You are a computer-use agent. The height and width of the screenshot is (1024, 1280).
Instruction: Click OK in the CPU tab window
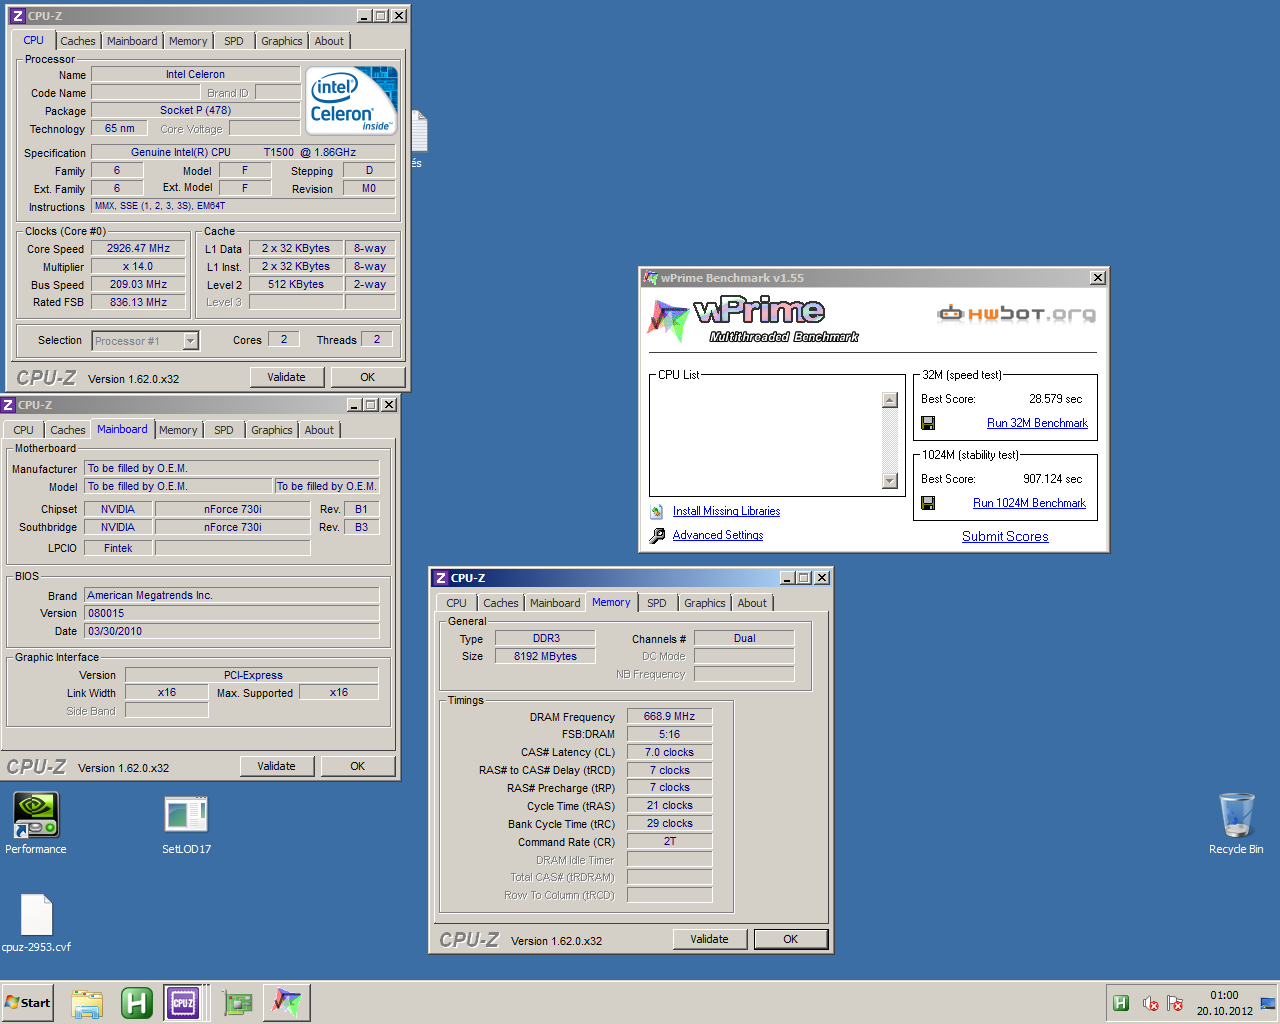click(367, 377)
